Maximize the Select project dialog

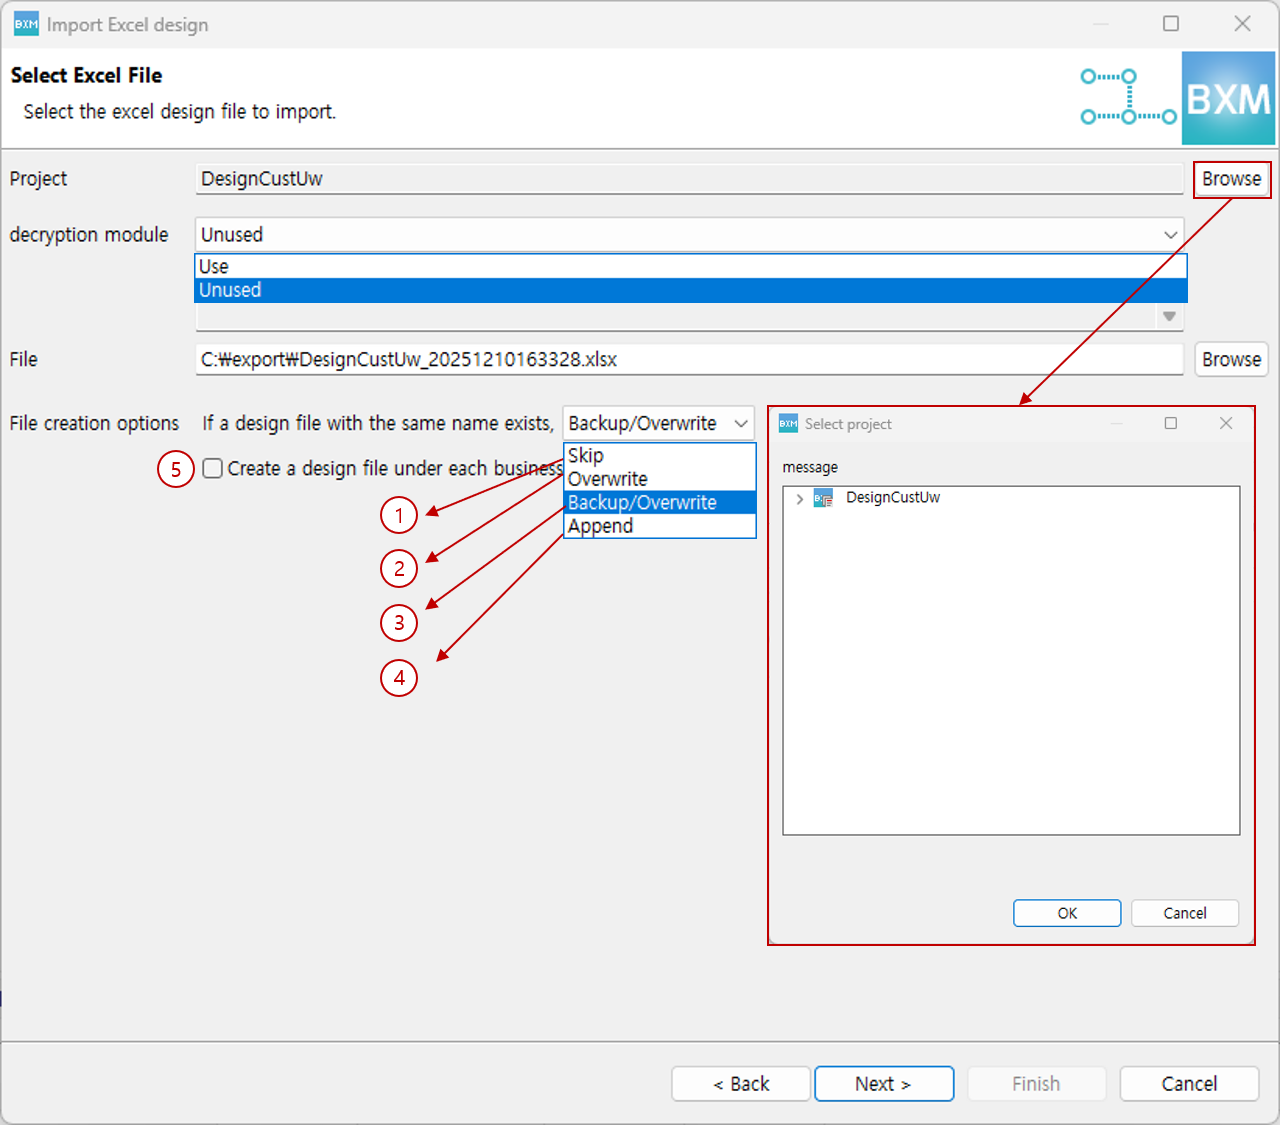(x=1171, y=424)
